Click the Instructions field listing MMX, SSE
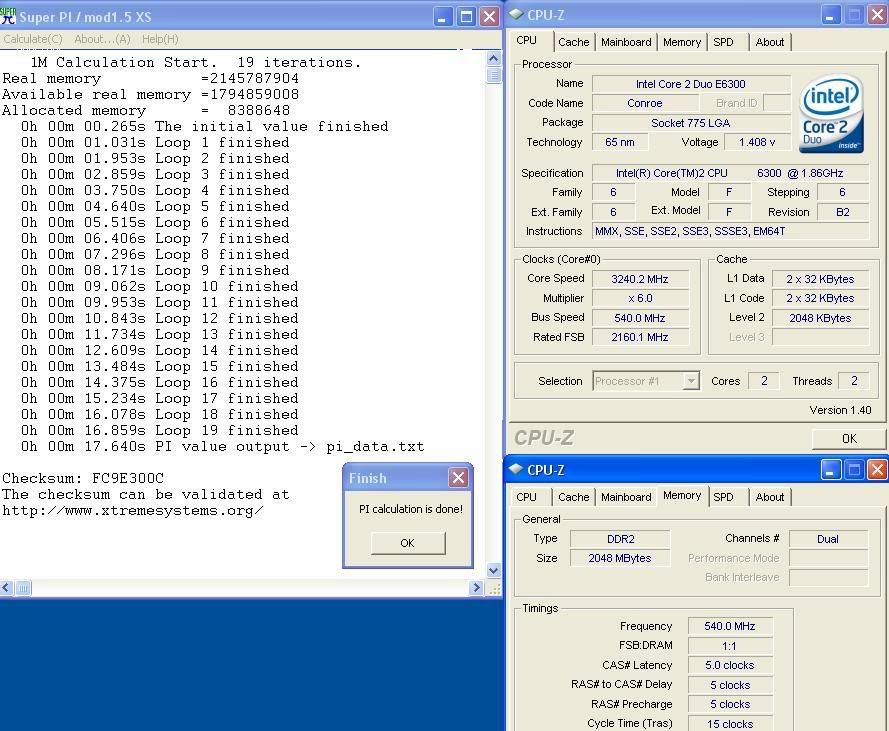This screenshot has width=889, height=731. [x=730, y=231]
